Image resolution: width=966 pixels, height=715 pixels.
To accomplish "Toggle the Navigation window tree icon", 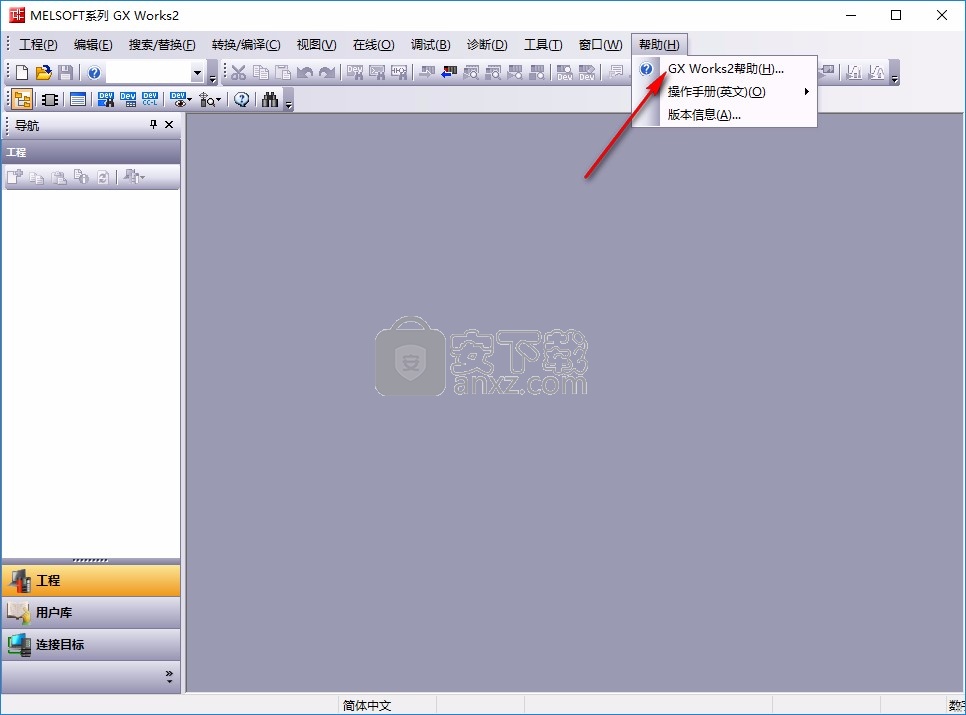I will tap(22, 99).
